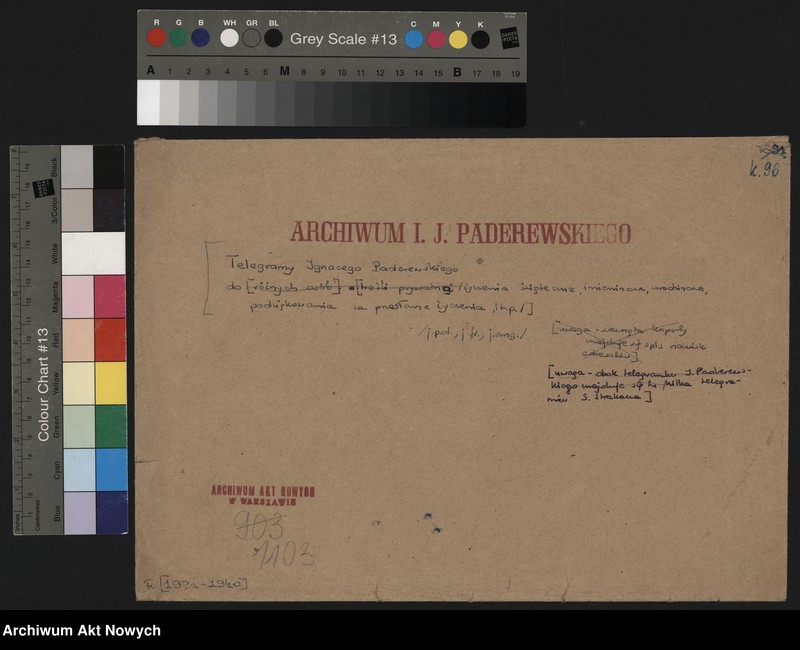Pick the saturated Red patch on the Colour Chart
Image resolution: width=800 pixels, height=650 pixels.
click(110, 340)
